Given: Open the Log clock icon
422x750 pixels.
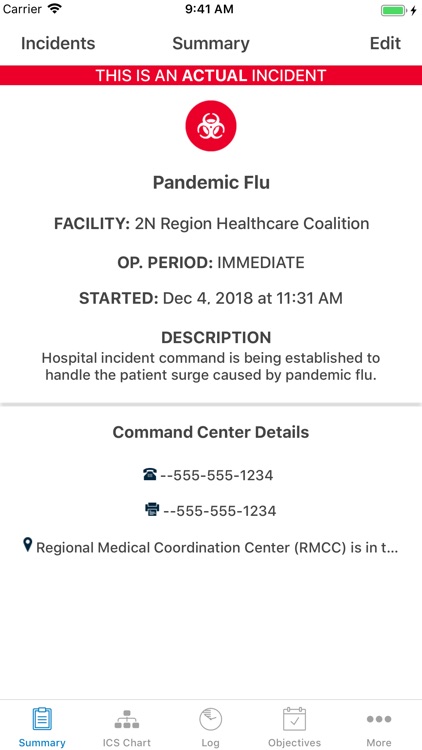Looking at the screenshot, I should pos(211,719).
